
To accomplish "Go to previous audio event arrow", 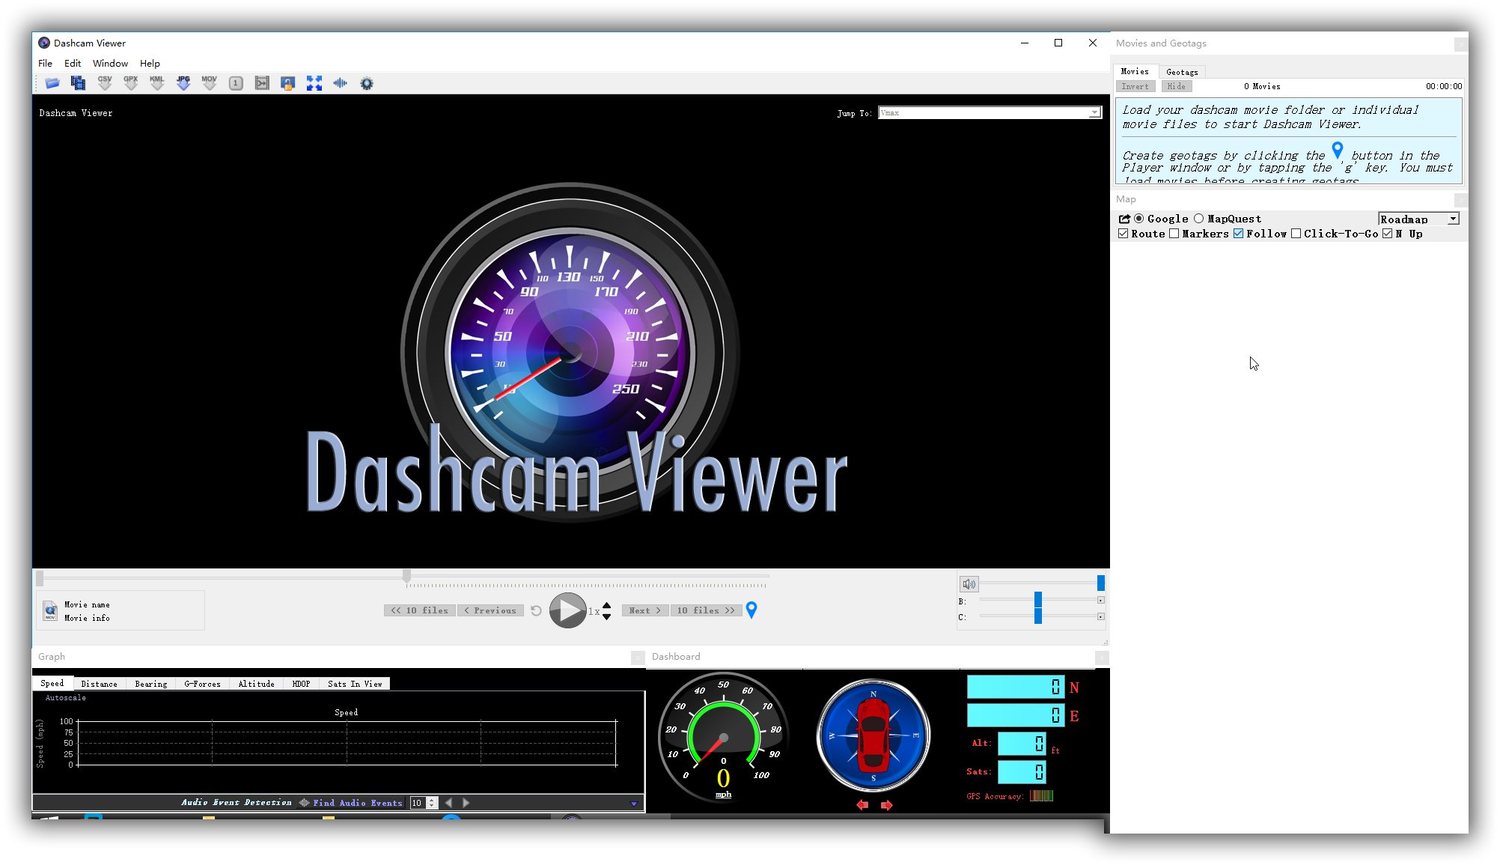I will tap(448, 802).
